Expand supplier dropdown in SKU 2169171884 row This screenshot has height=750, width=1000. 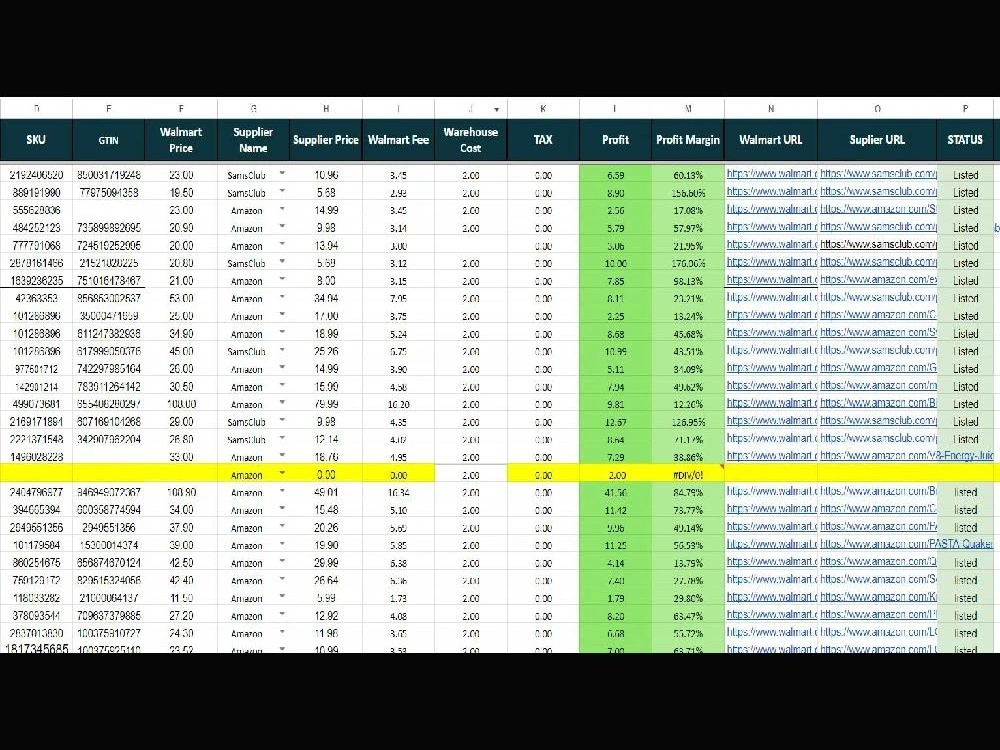tap(282, 420)
